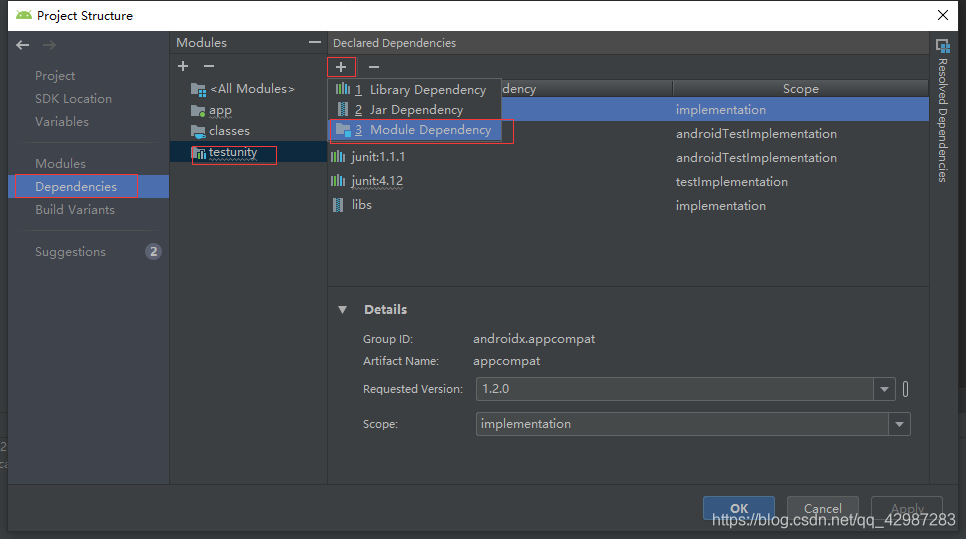Image resolution: width=966 pixels, height=539 pixels.
Task: Click the testunity module icon
Action: click(x=199, y=153)
